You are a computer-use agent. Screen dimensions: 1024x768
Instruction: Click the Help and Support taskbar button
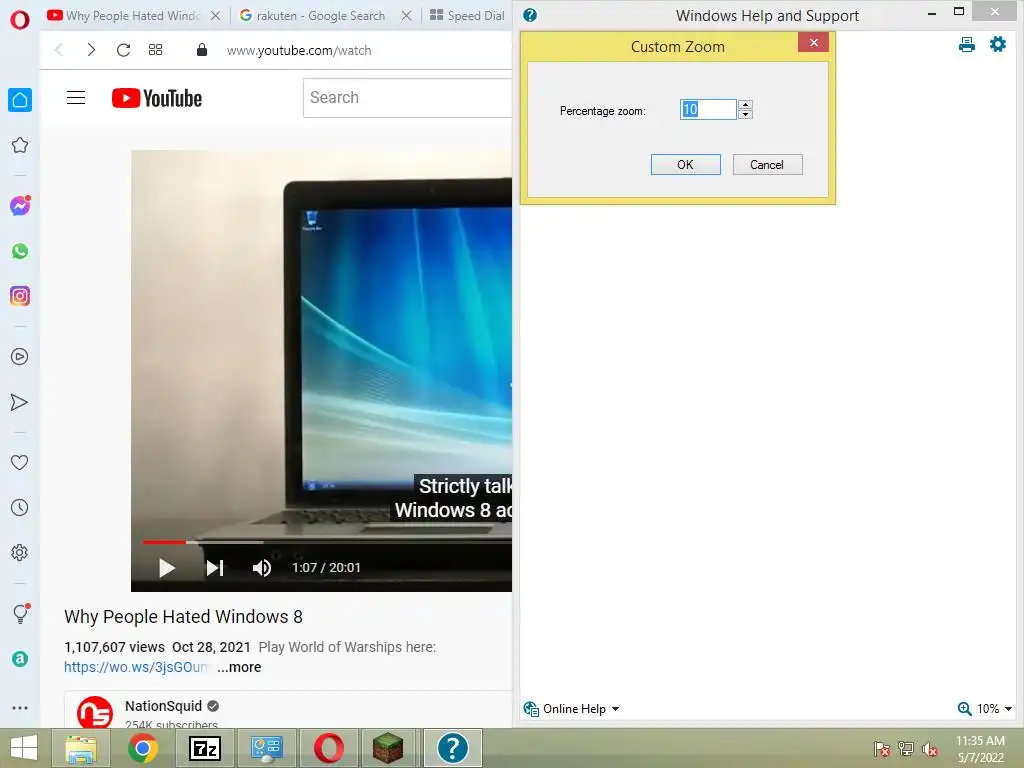(453, 748)
